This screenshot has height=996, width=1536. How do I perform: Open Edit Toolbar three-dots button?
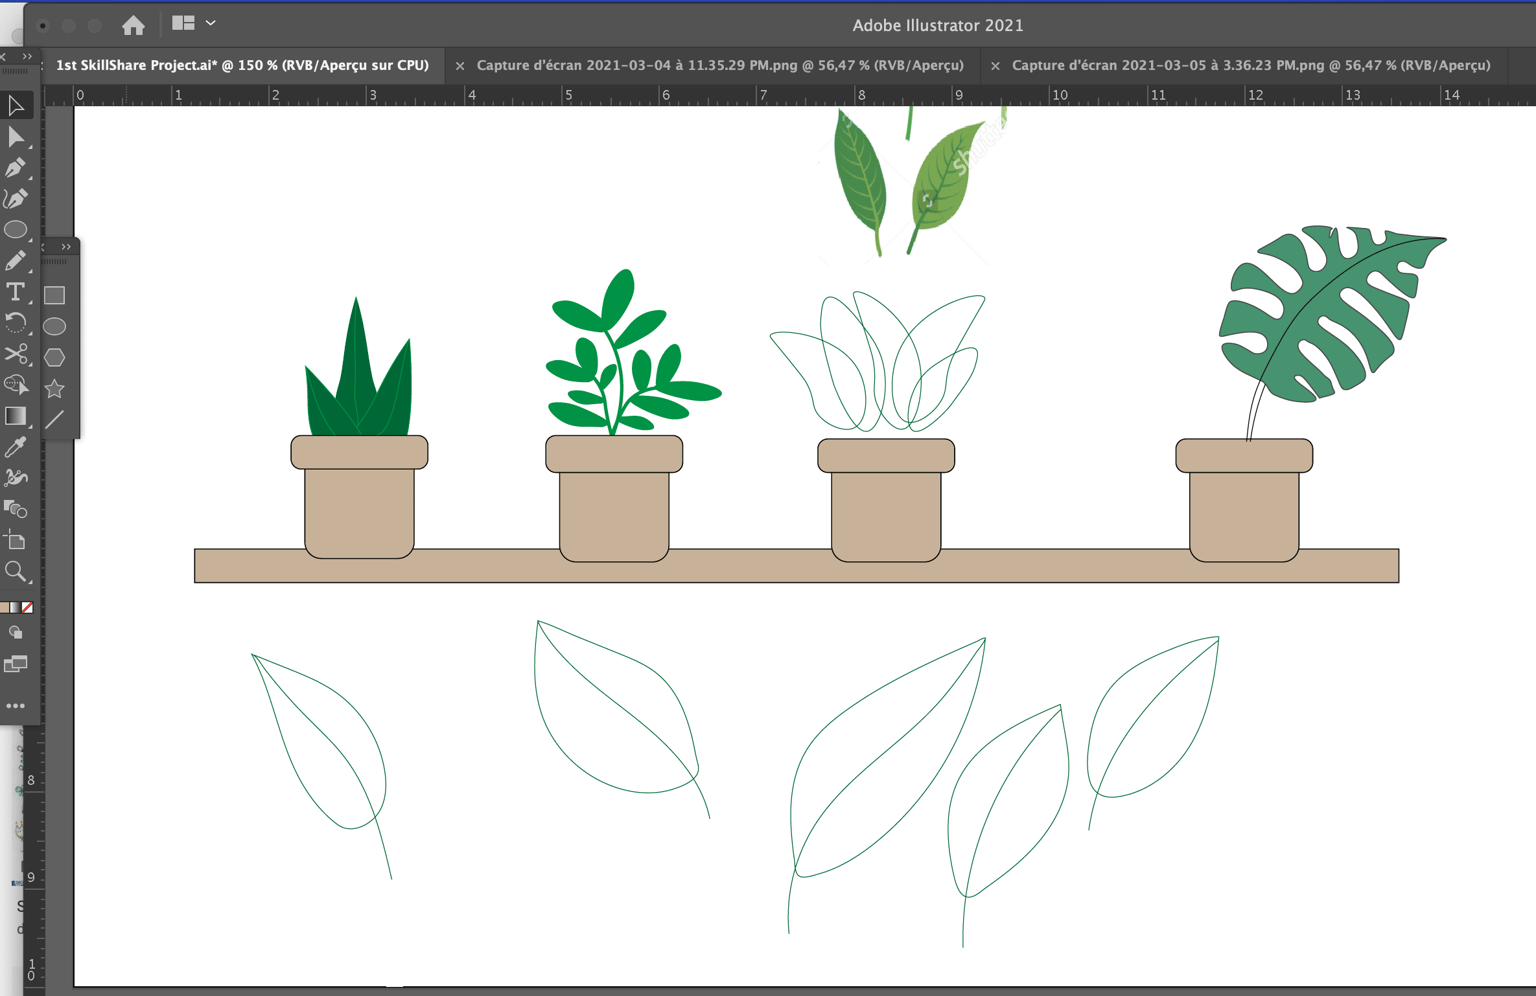[16, 706]
